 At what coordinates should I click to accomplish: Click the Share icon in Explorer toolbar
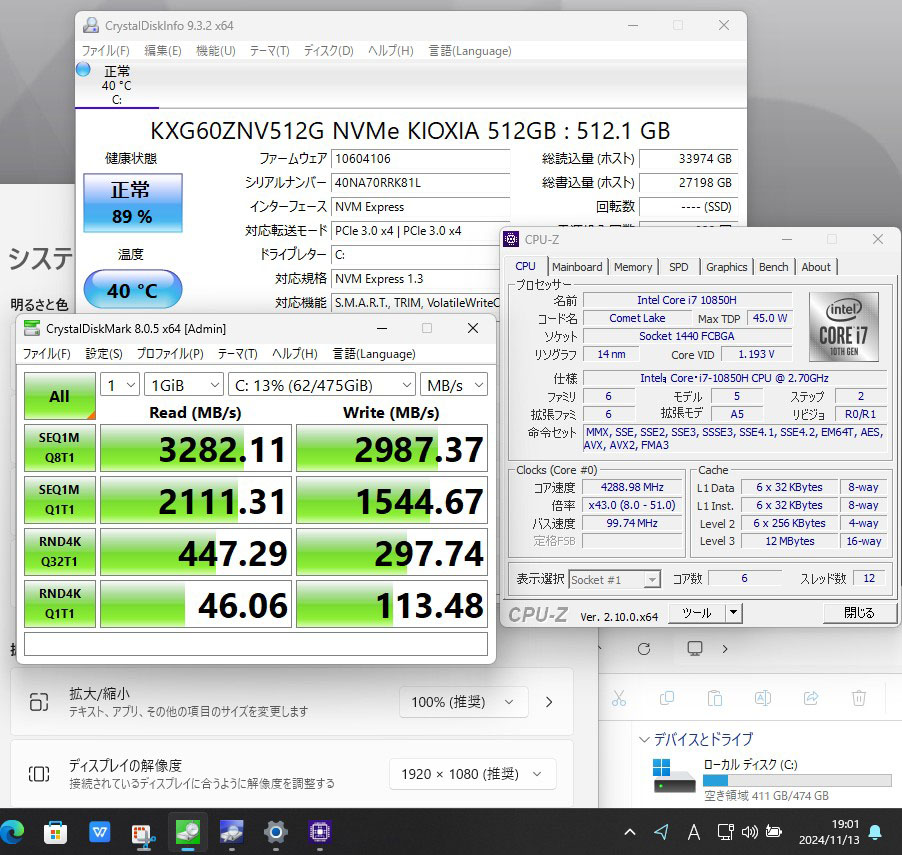tap(811, 698)
